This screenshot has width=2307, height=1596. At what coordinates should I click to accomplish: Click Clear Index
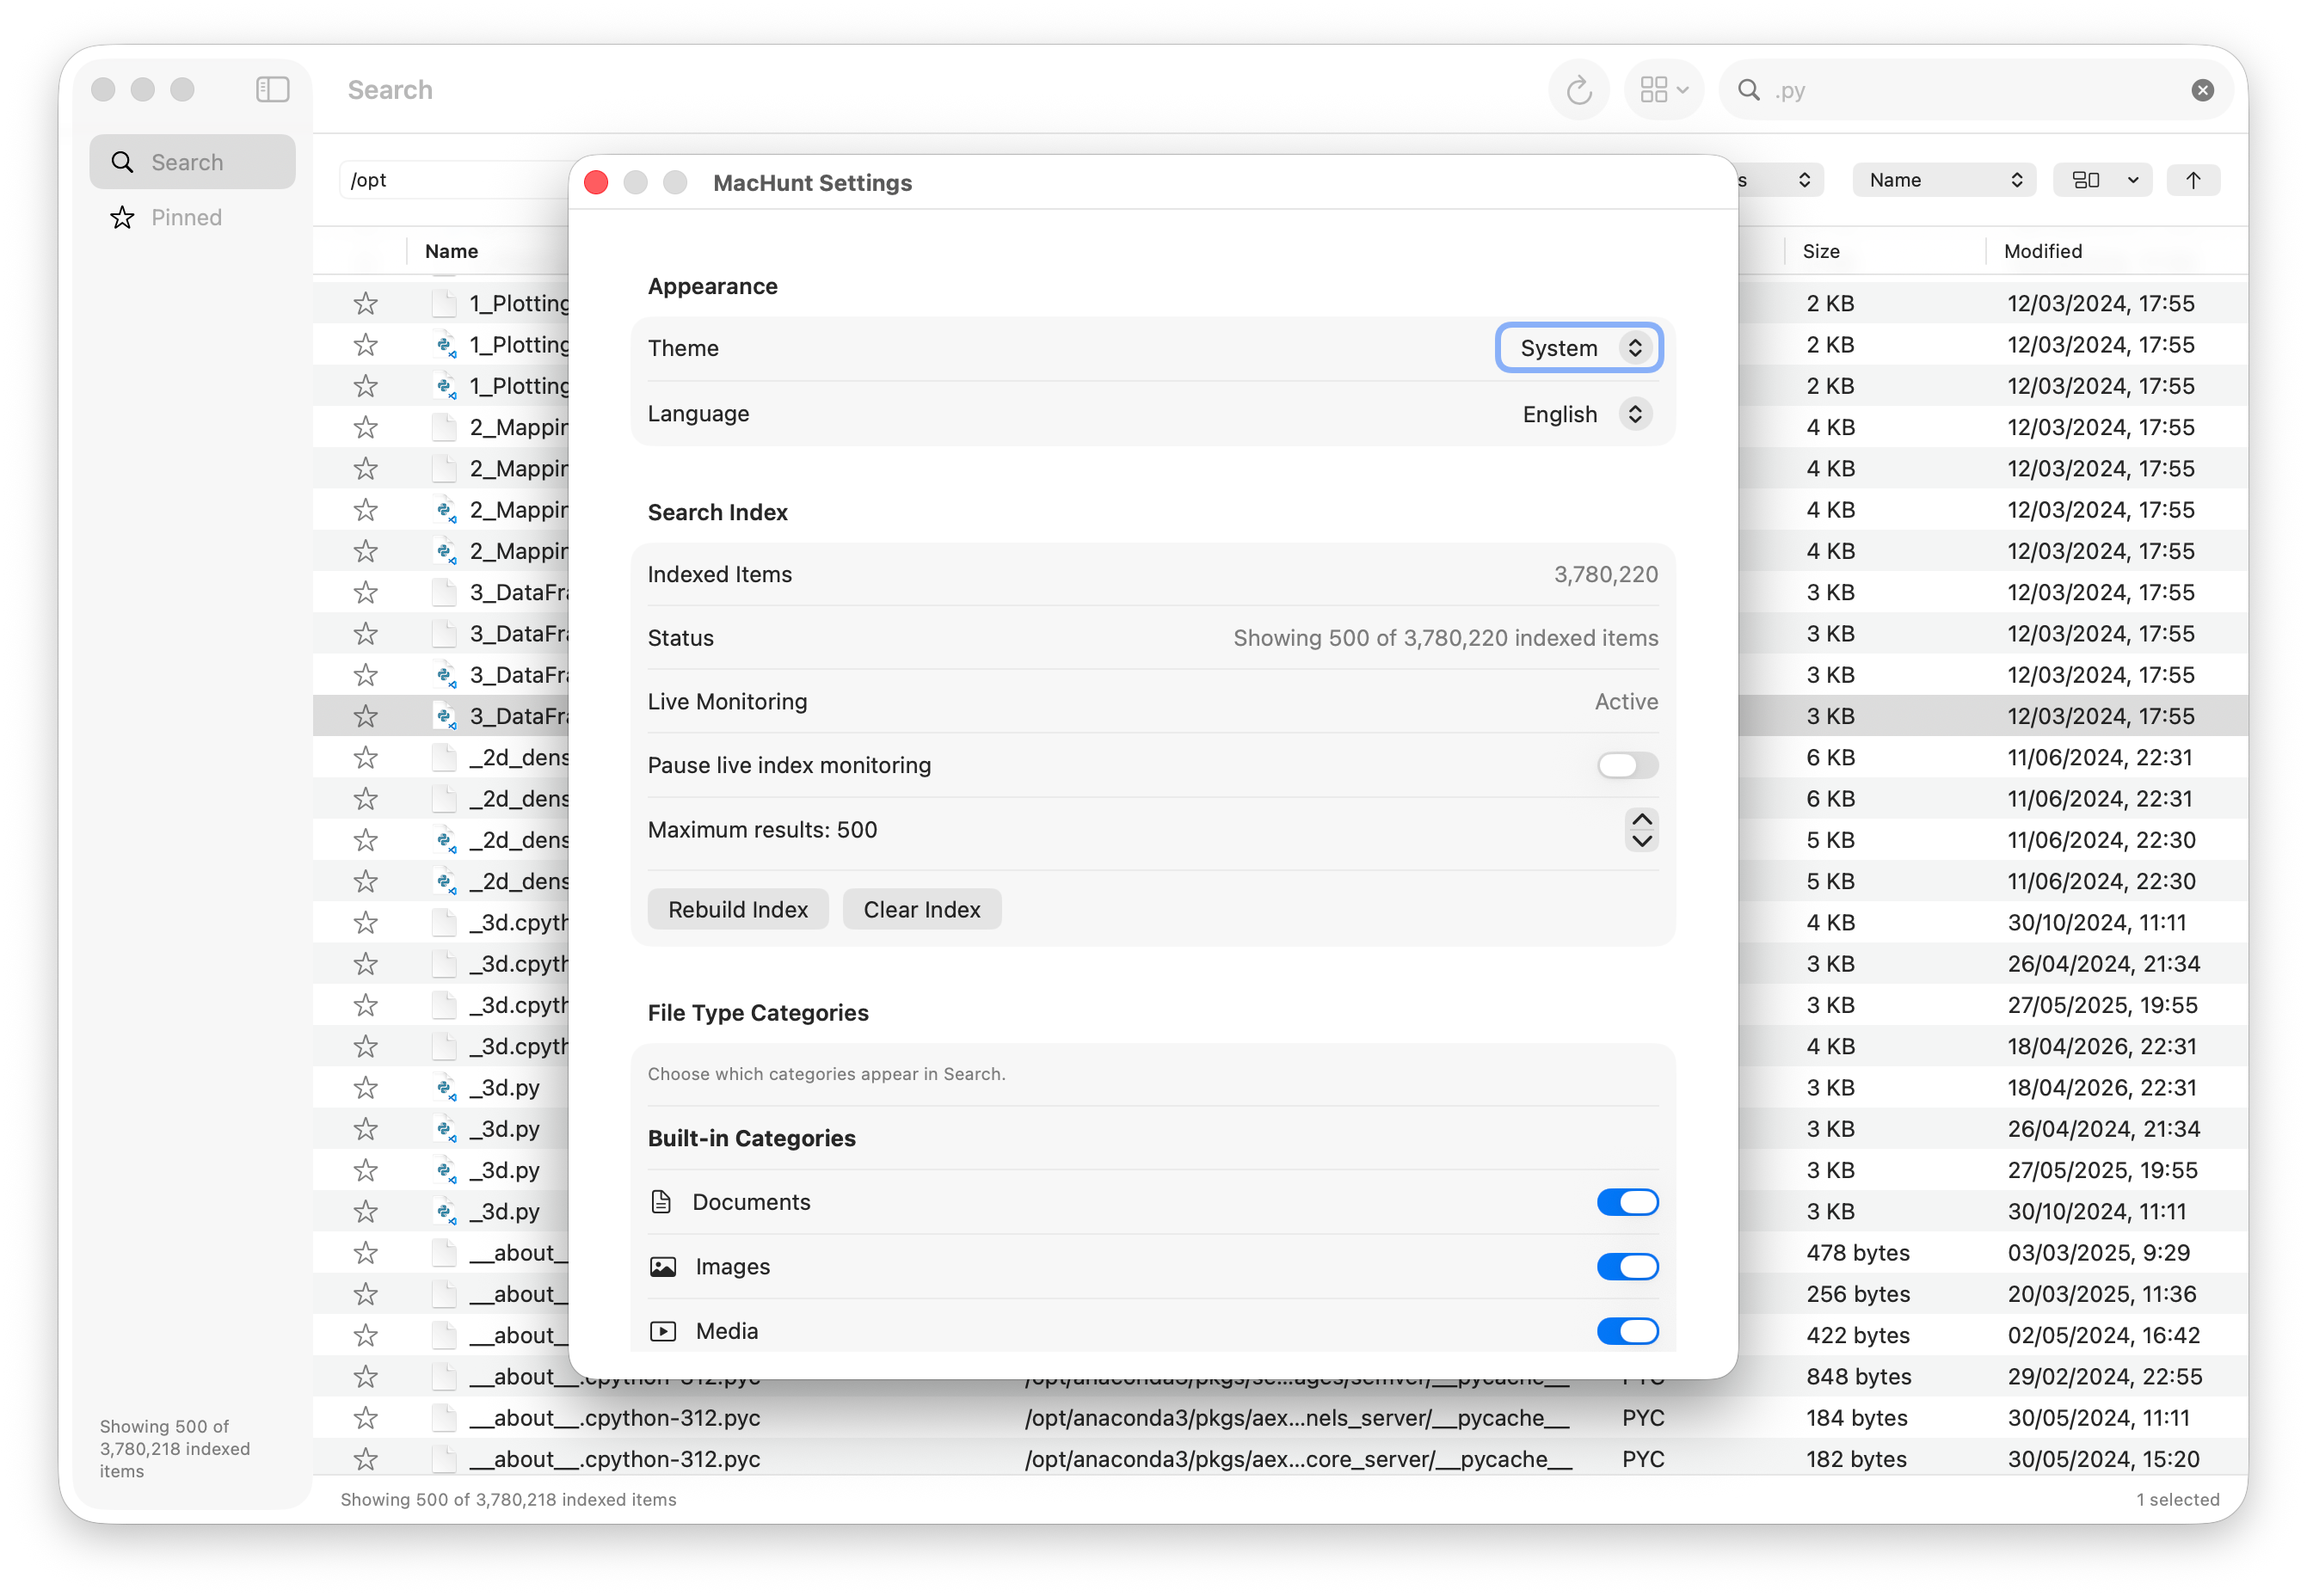(921, 909)
